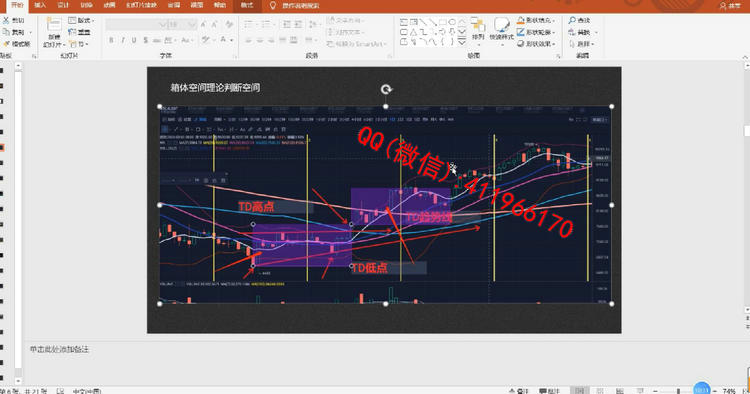Screen dimensions: 750x394
Task: Click Decrease Indent icon
Action: (x=286, y=24)
